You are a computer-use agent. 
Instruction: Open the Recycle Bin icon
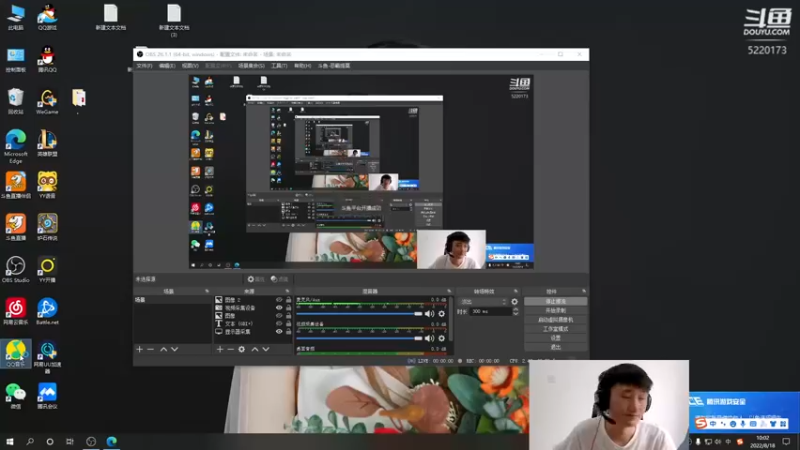(x=15, y=102)
